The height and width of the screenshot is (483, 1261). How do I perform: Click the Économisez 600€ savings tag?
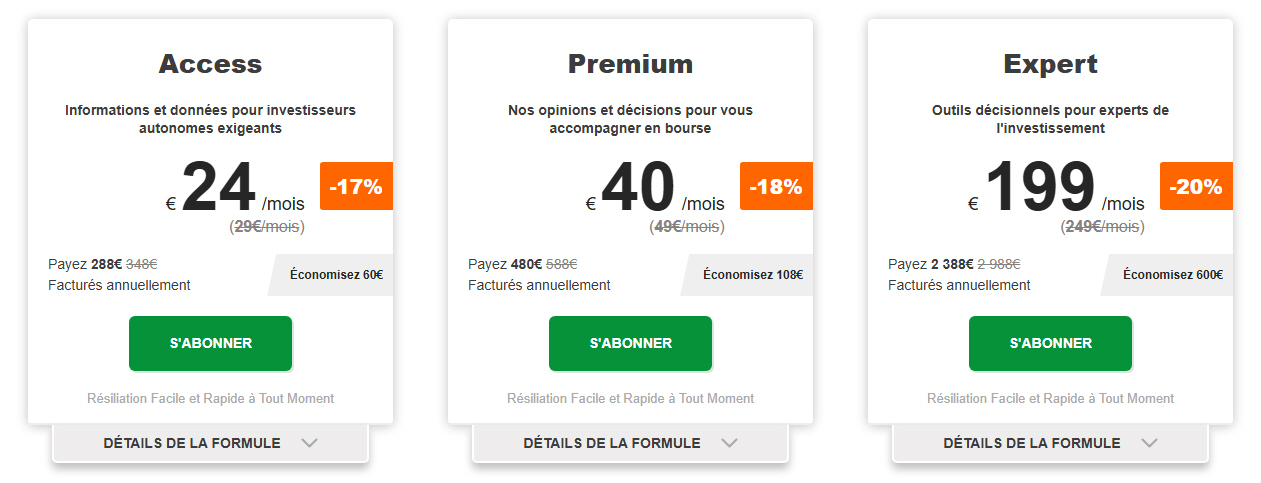pos(1172,275)
